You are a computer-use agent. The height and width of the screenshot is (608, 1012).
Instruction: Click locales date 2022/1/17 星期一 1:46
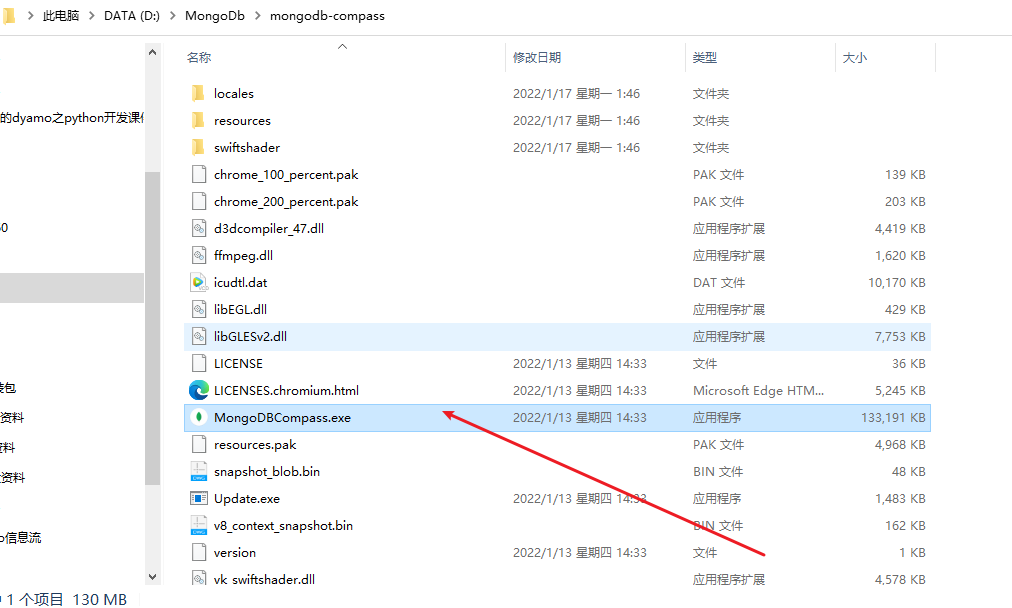tap(576, 94)
